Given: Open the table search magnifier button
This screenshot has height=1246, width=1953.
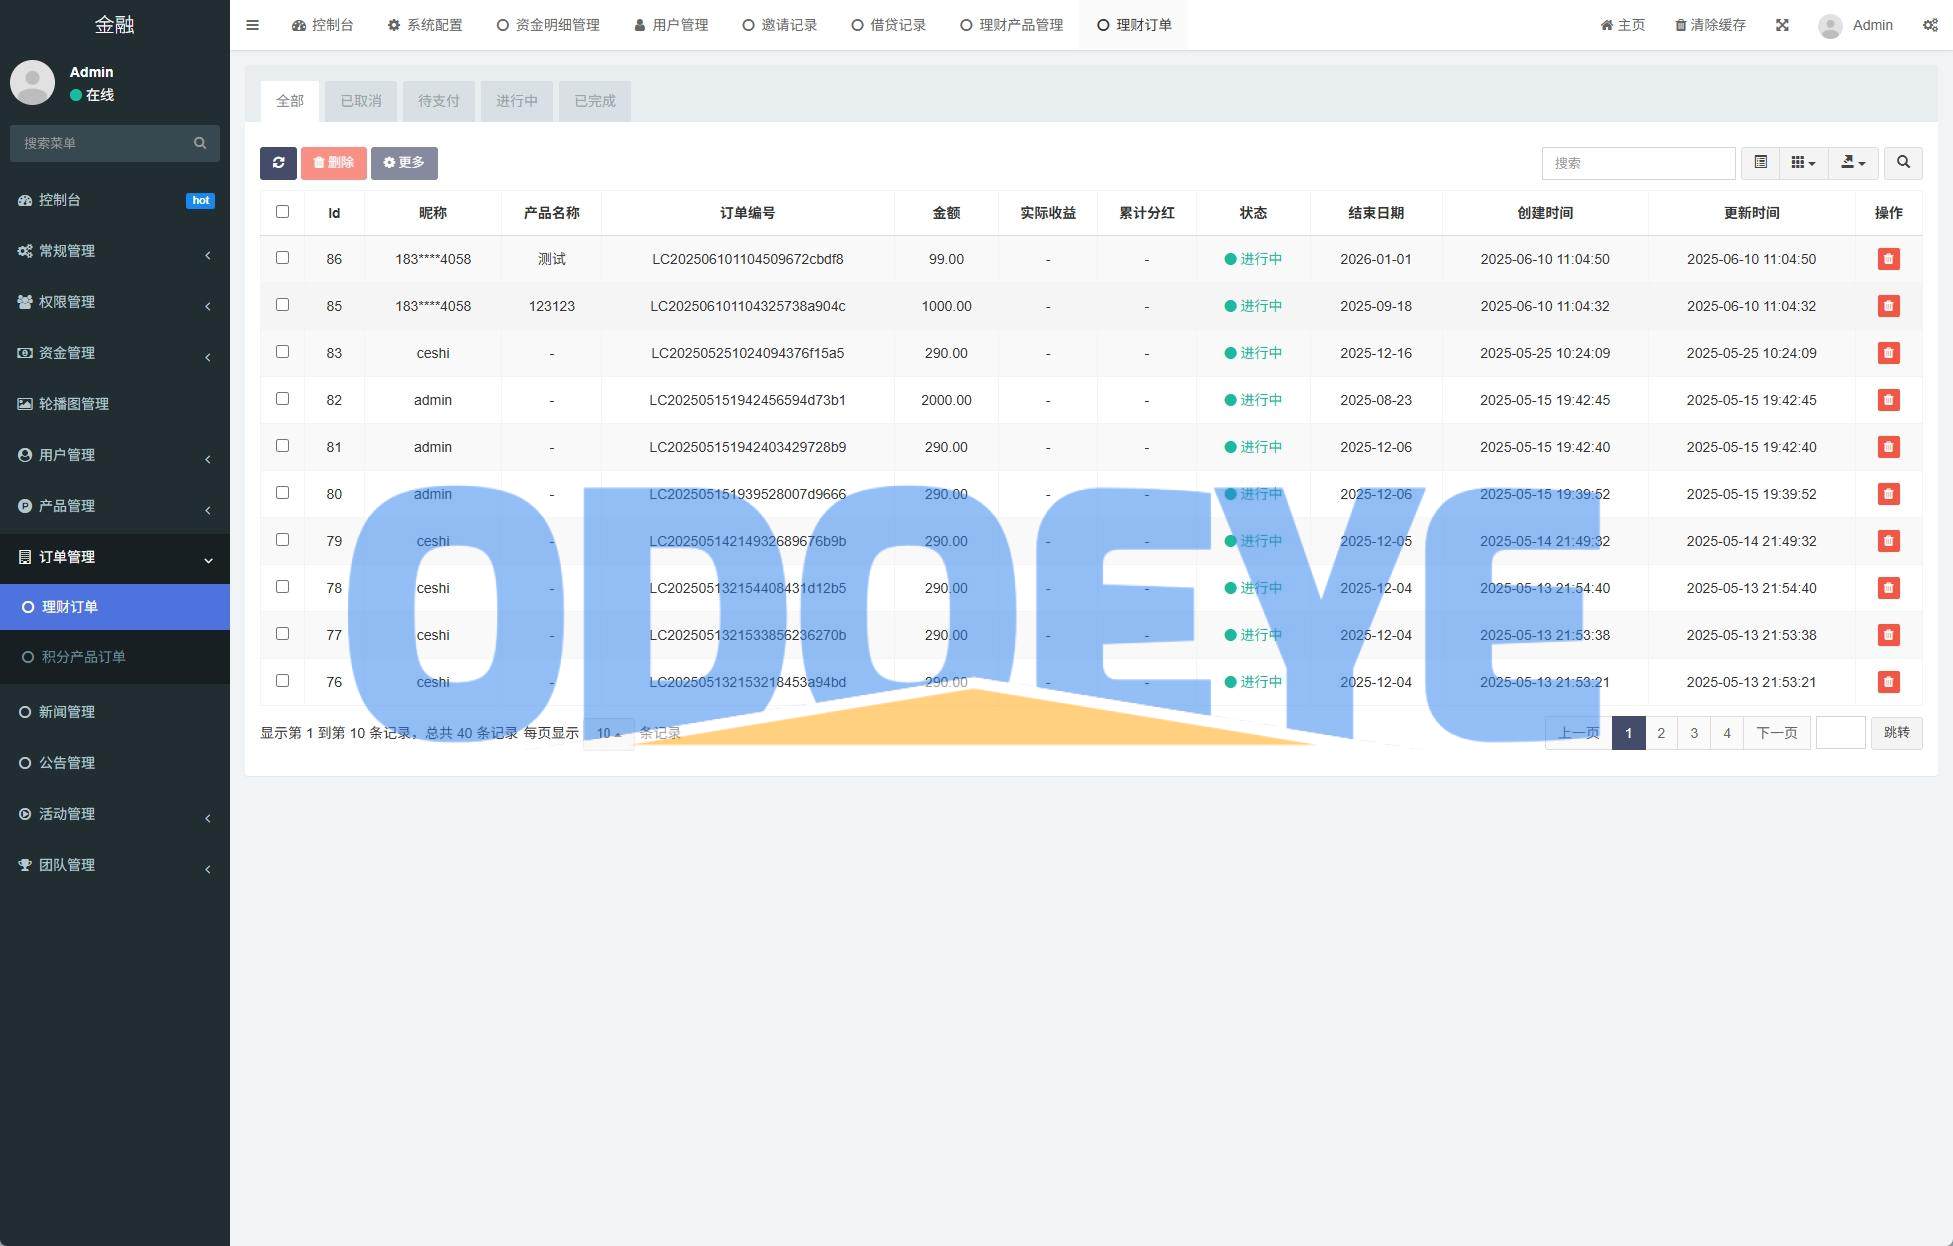Looking at the screenshot, I should point(1903,163).
